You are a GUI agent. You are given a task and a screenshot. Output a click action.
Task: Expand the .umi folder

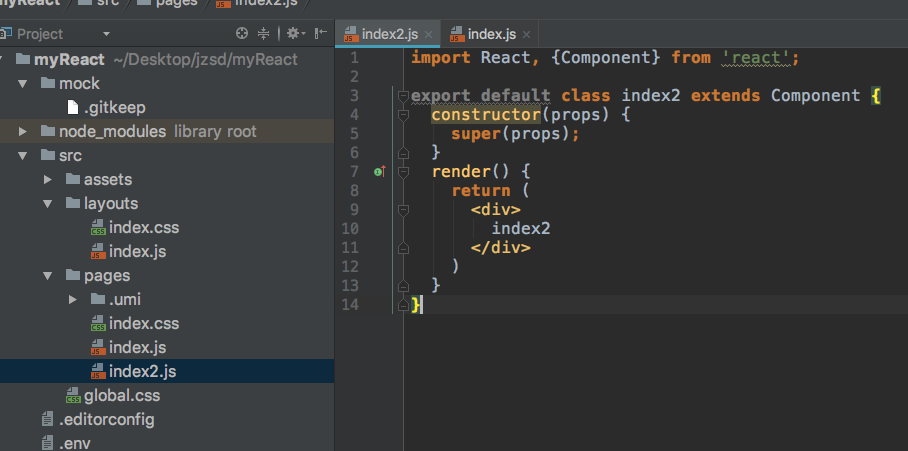(x=72, y=299)
